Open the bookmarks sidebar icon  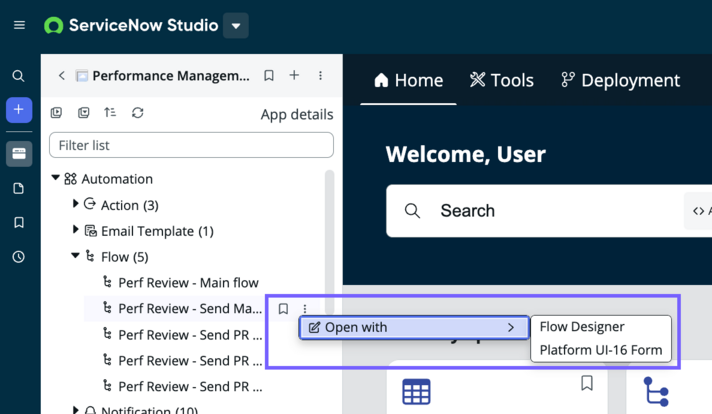(x=19, y=222)
